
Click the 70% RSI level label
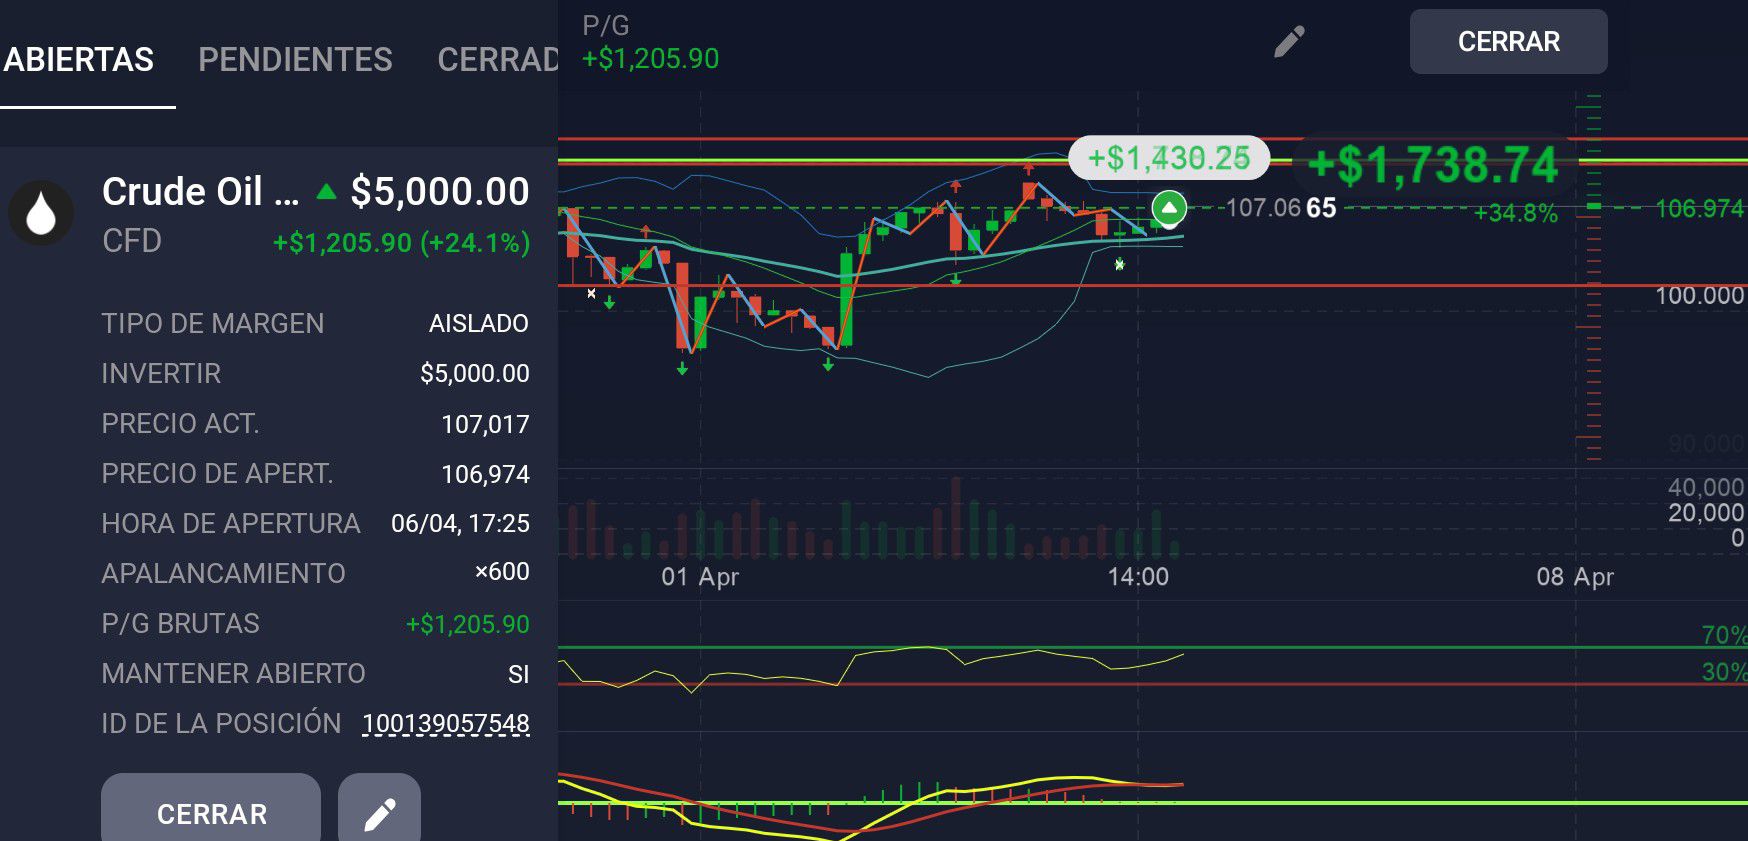[1723, 635]
